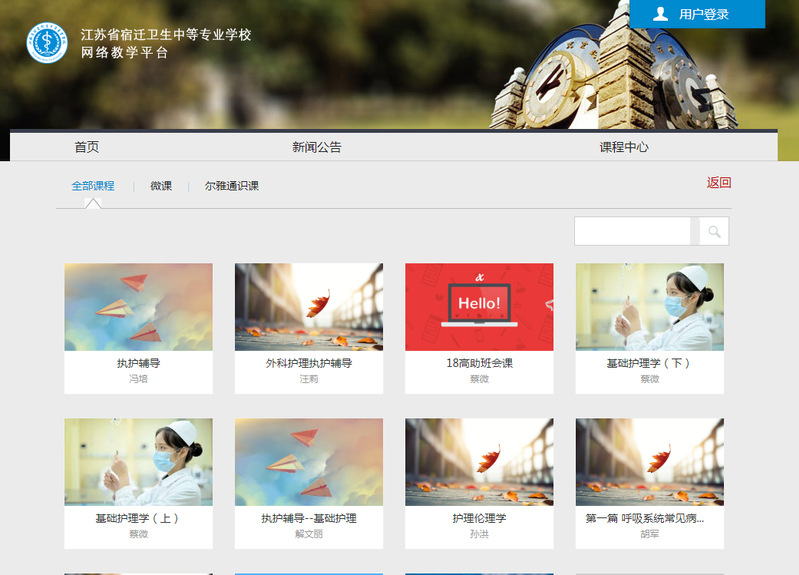Click the red 返回 link
Viewport: 799px width, 575px height.
pos(719,183)
